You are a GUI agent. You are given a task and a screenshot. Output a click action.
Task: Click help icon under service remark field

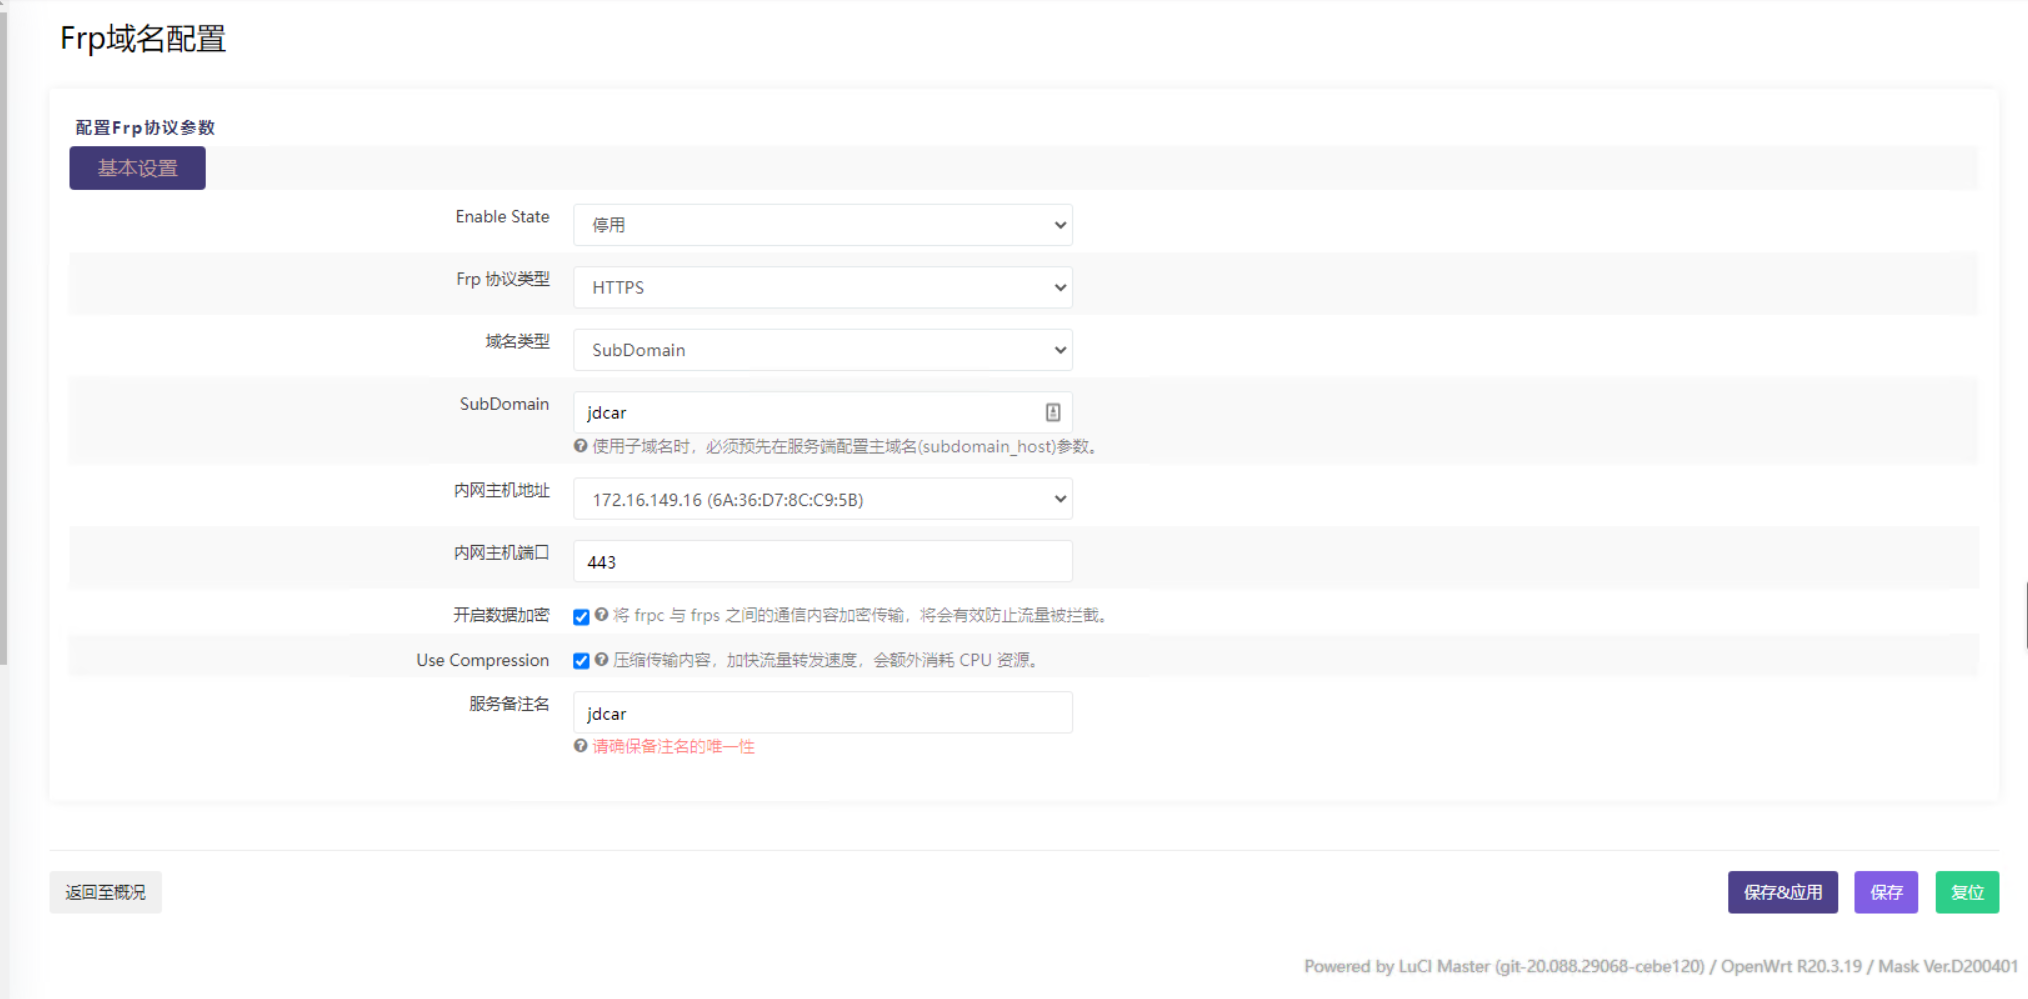[x=580, y=746]
